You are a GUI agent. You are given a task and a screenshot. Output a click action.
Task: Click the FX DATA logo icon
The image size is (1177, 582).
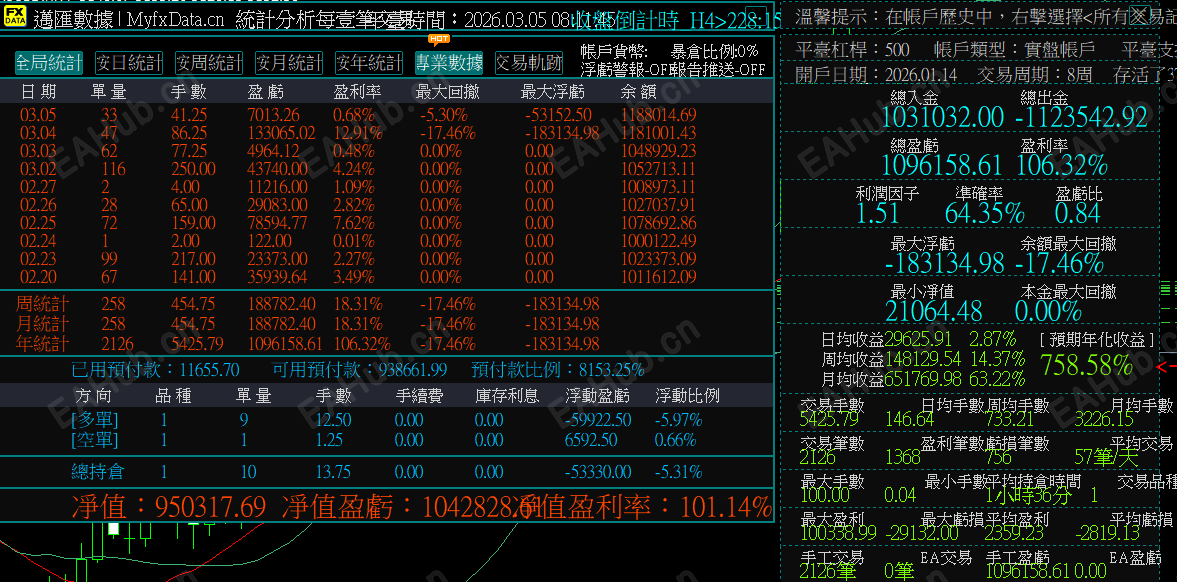click(x=16, y=15)
